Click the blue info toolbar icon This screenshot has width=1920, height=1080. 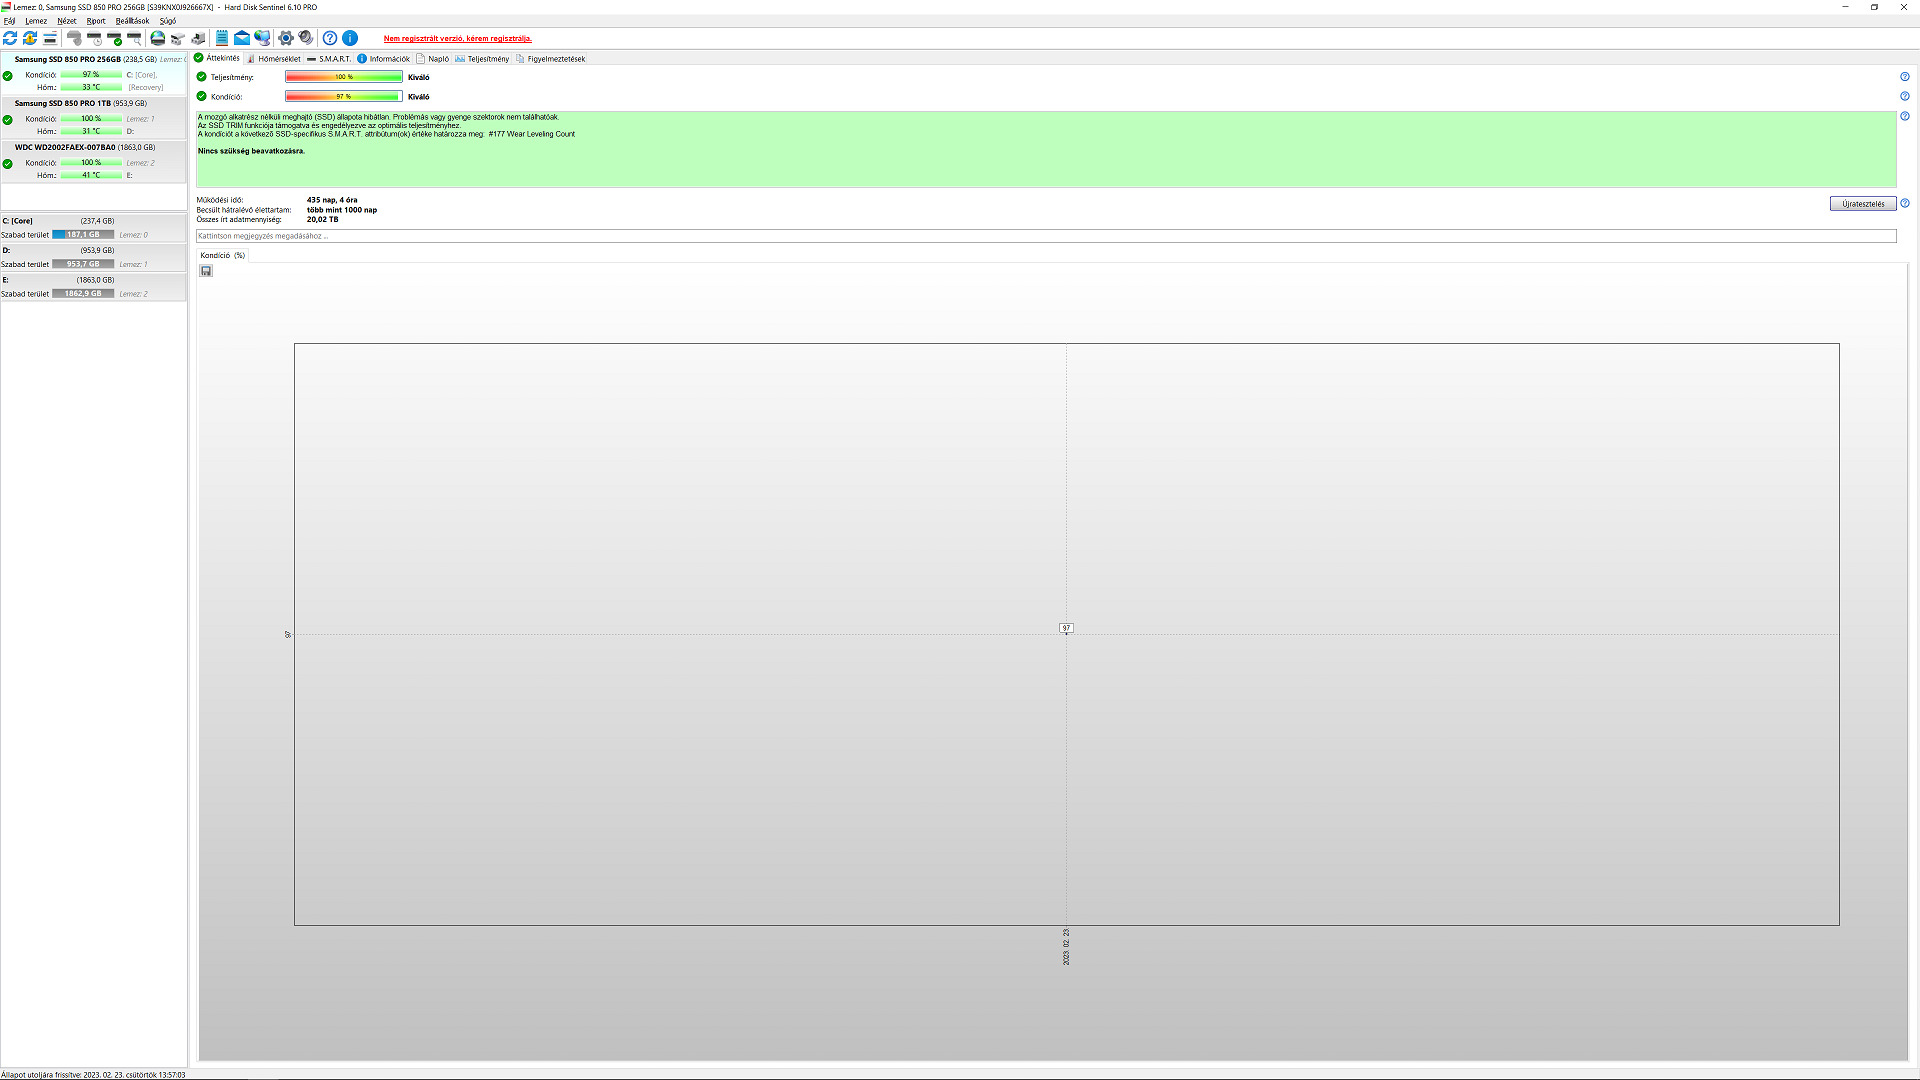tap(350, 38)
